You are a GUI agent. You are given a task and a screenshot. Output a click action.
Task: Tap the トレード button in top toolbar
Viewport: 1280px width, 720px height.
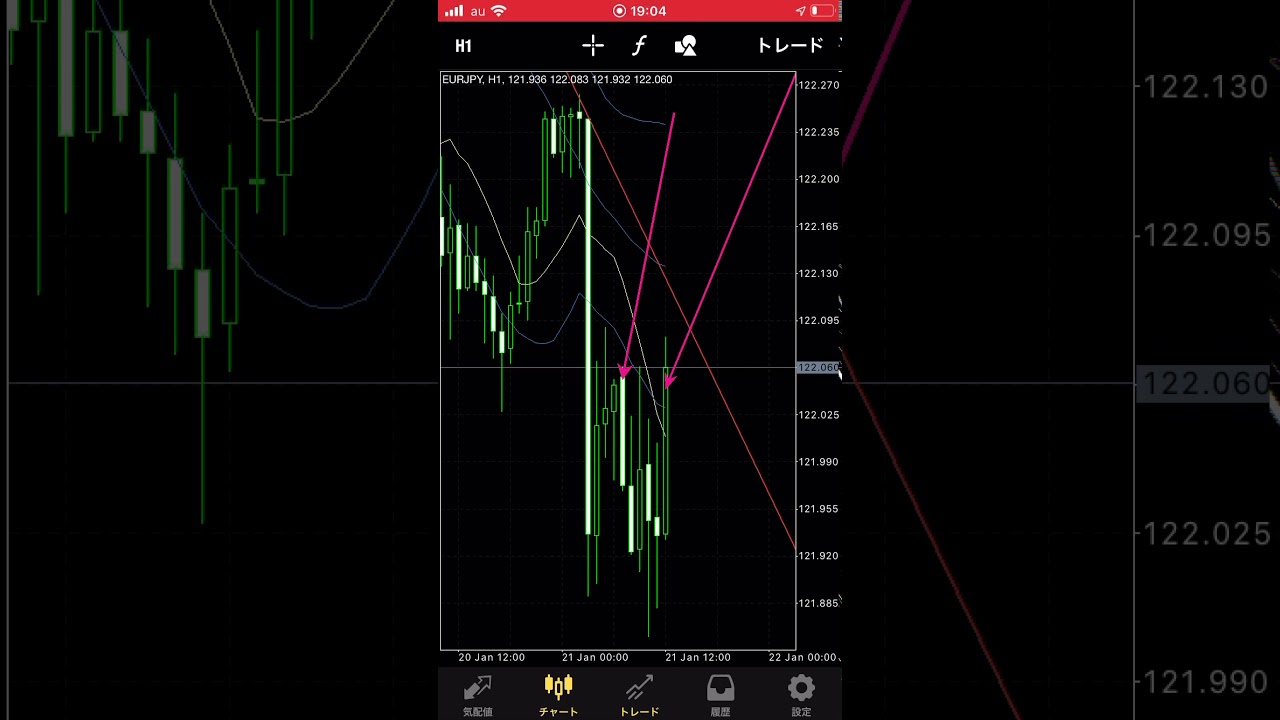790,46
